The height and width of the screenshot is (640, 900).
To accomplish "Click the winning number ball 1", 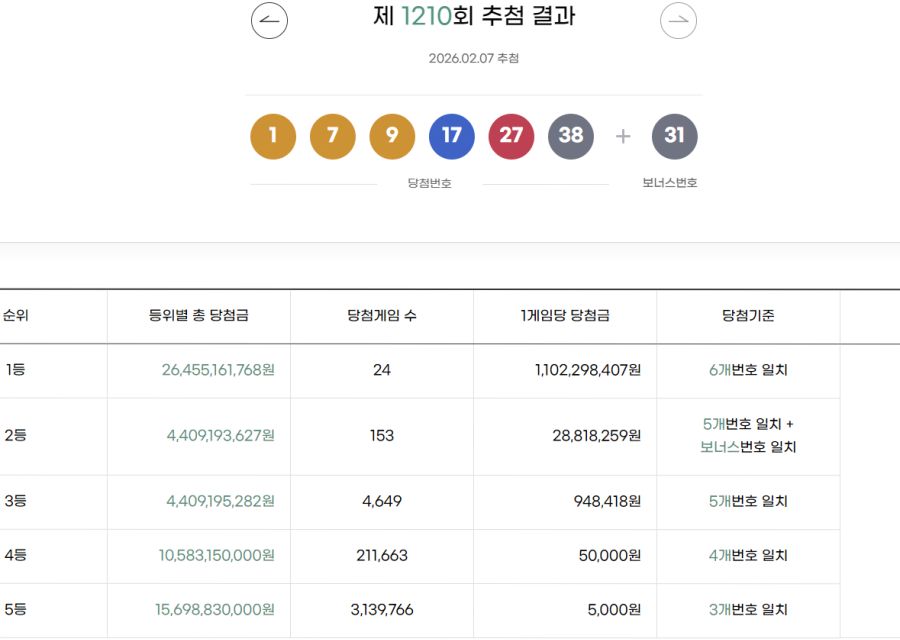I will tap(272, 136).
